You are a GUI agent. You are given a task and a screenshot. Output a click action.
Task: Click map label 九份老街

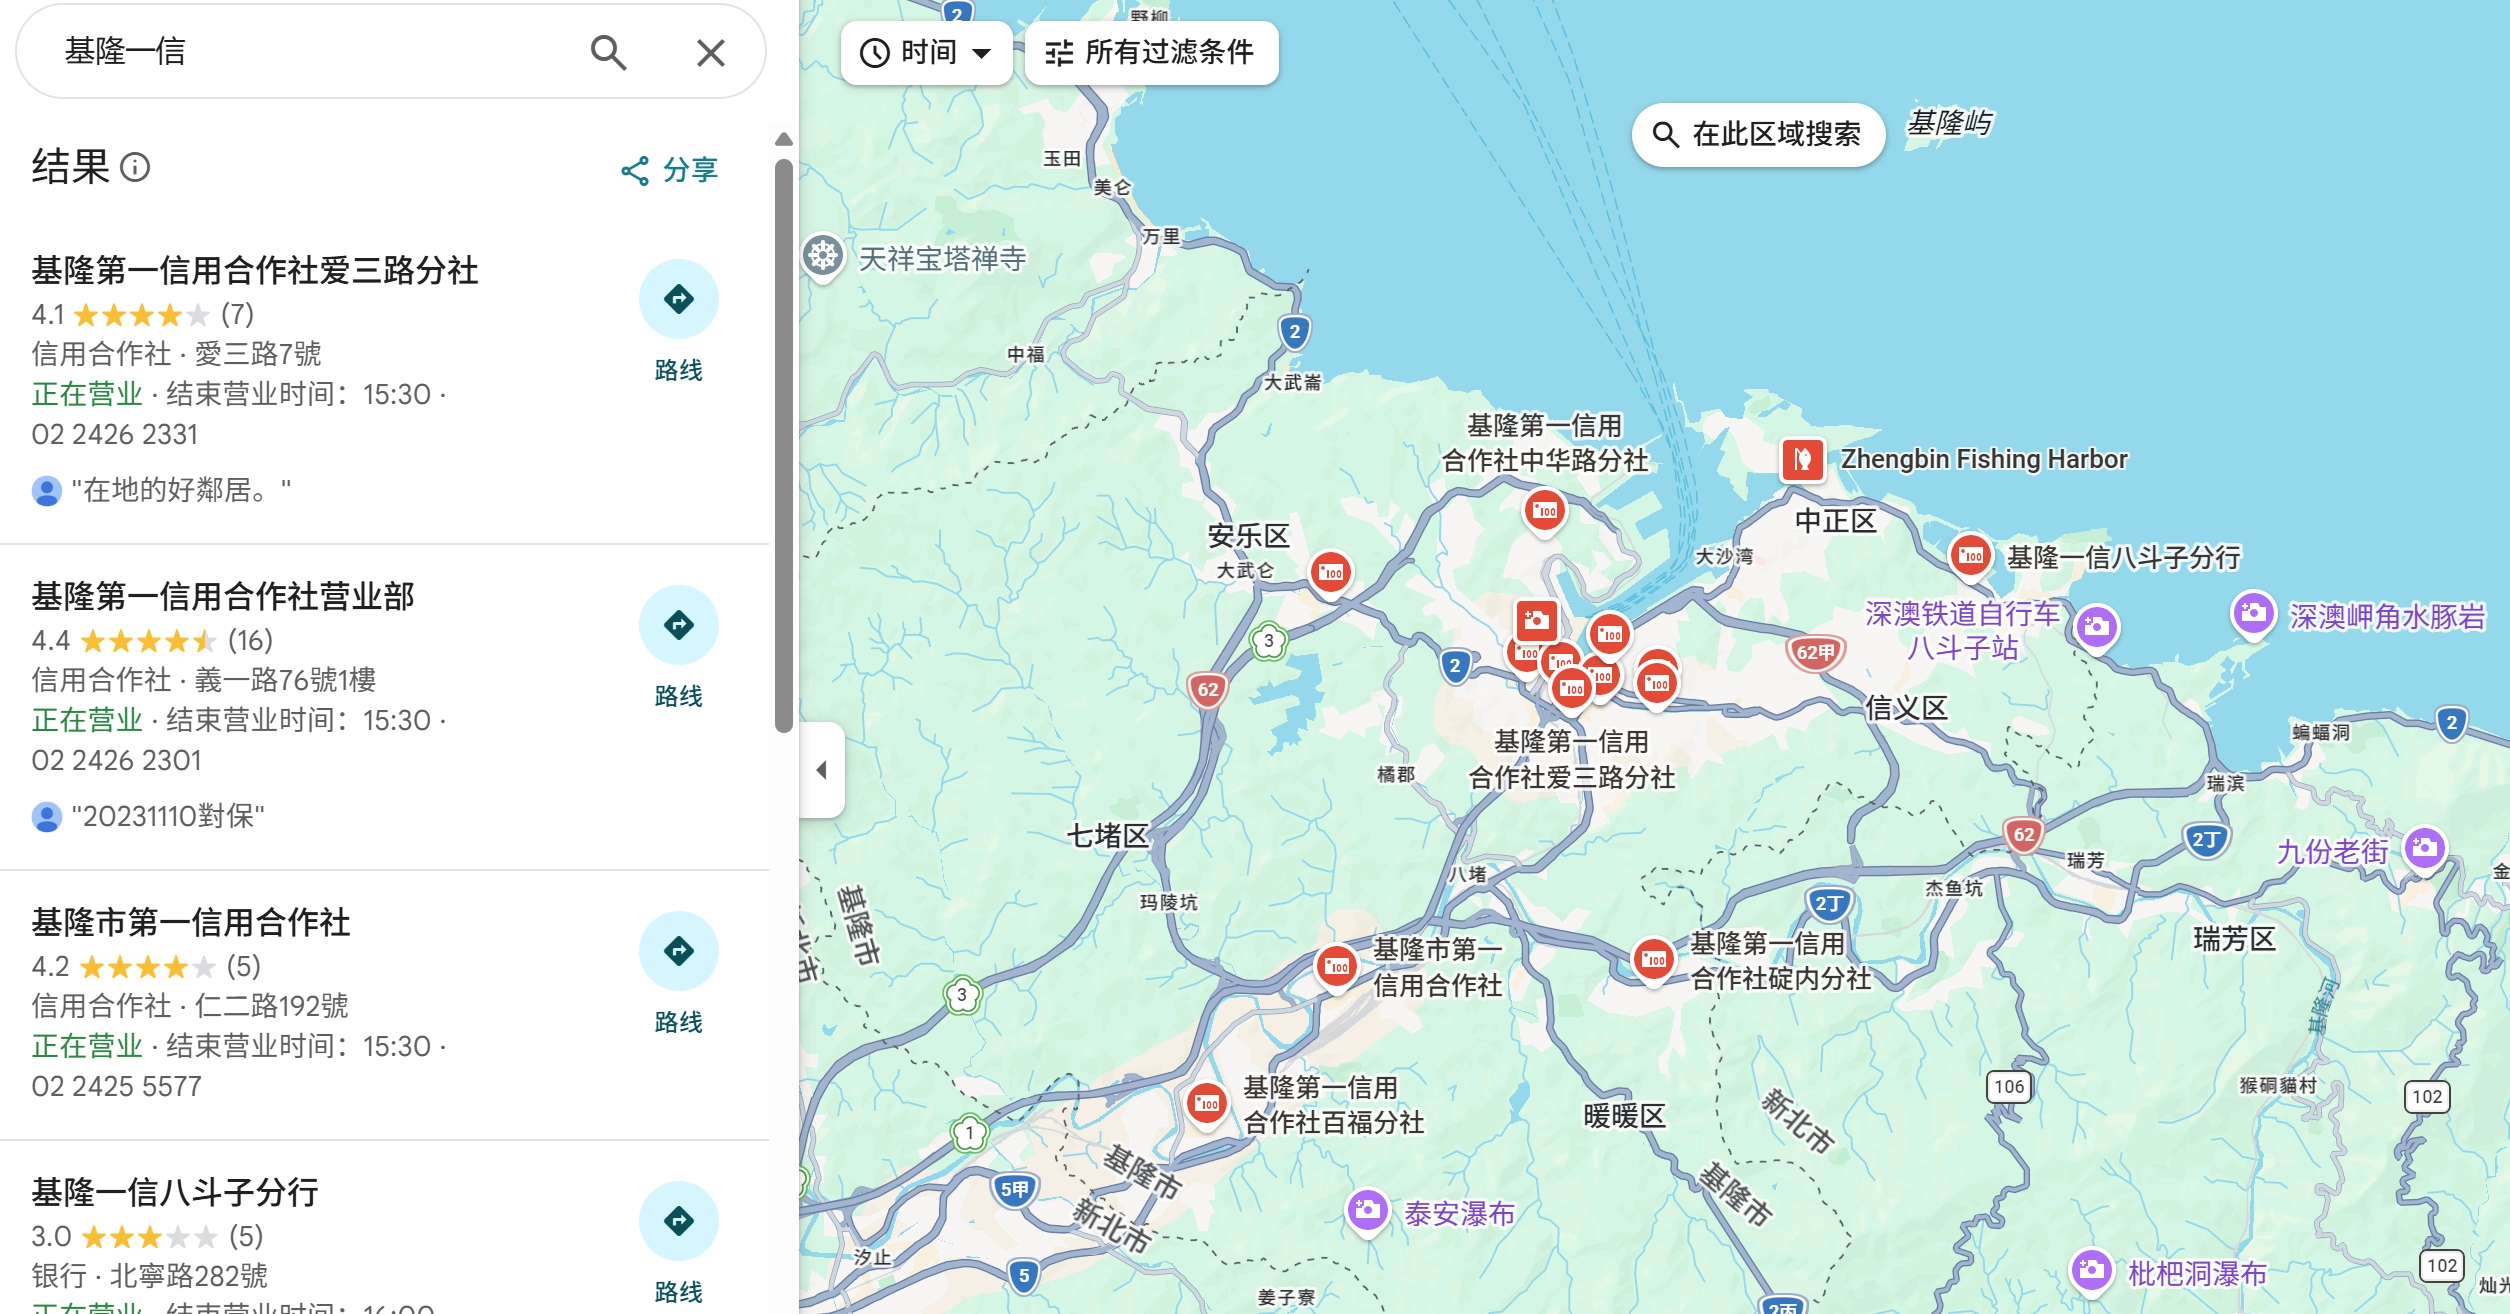pos(2333,852)
